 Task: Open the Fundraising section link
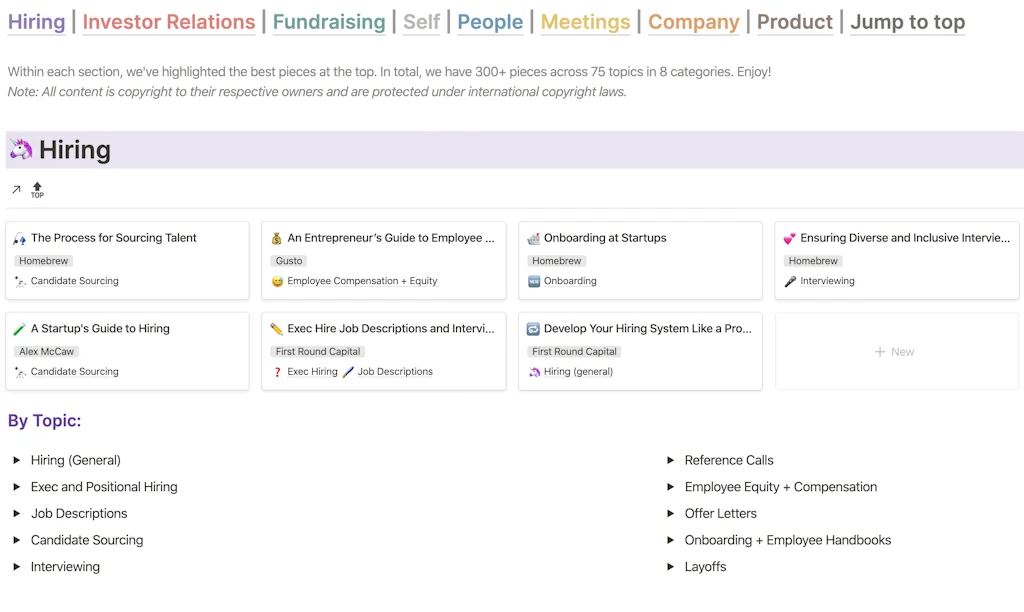(329, 21)
